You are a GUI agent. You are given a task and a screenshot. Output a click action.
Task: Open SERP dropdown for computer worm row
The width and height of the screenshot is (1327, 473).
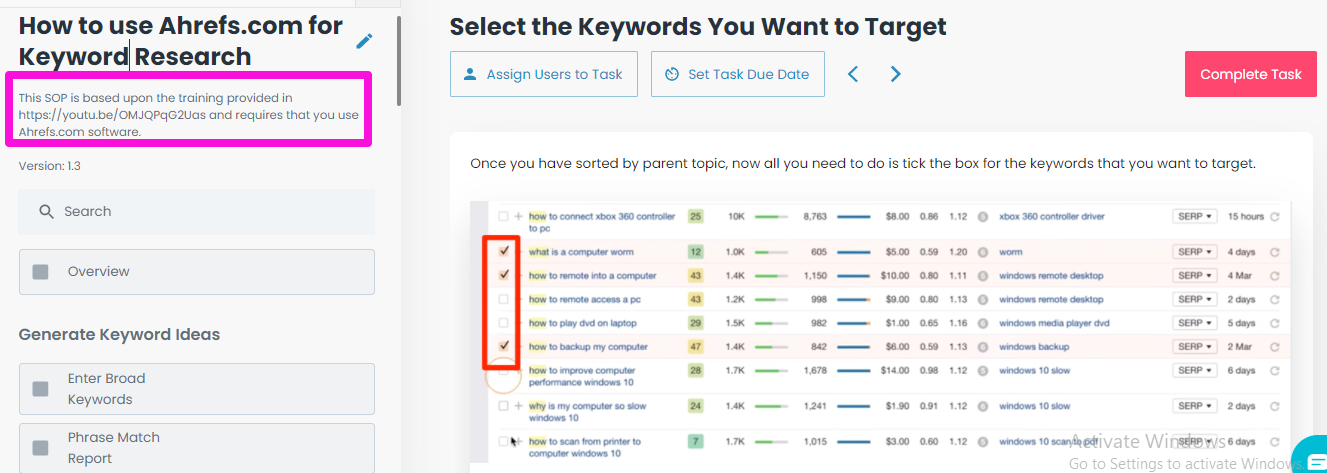(x=1194, y=252)
